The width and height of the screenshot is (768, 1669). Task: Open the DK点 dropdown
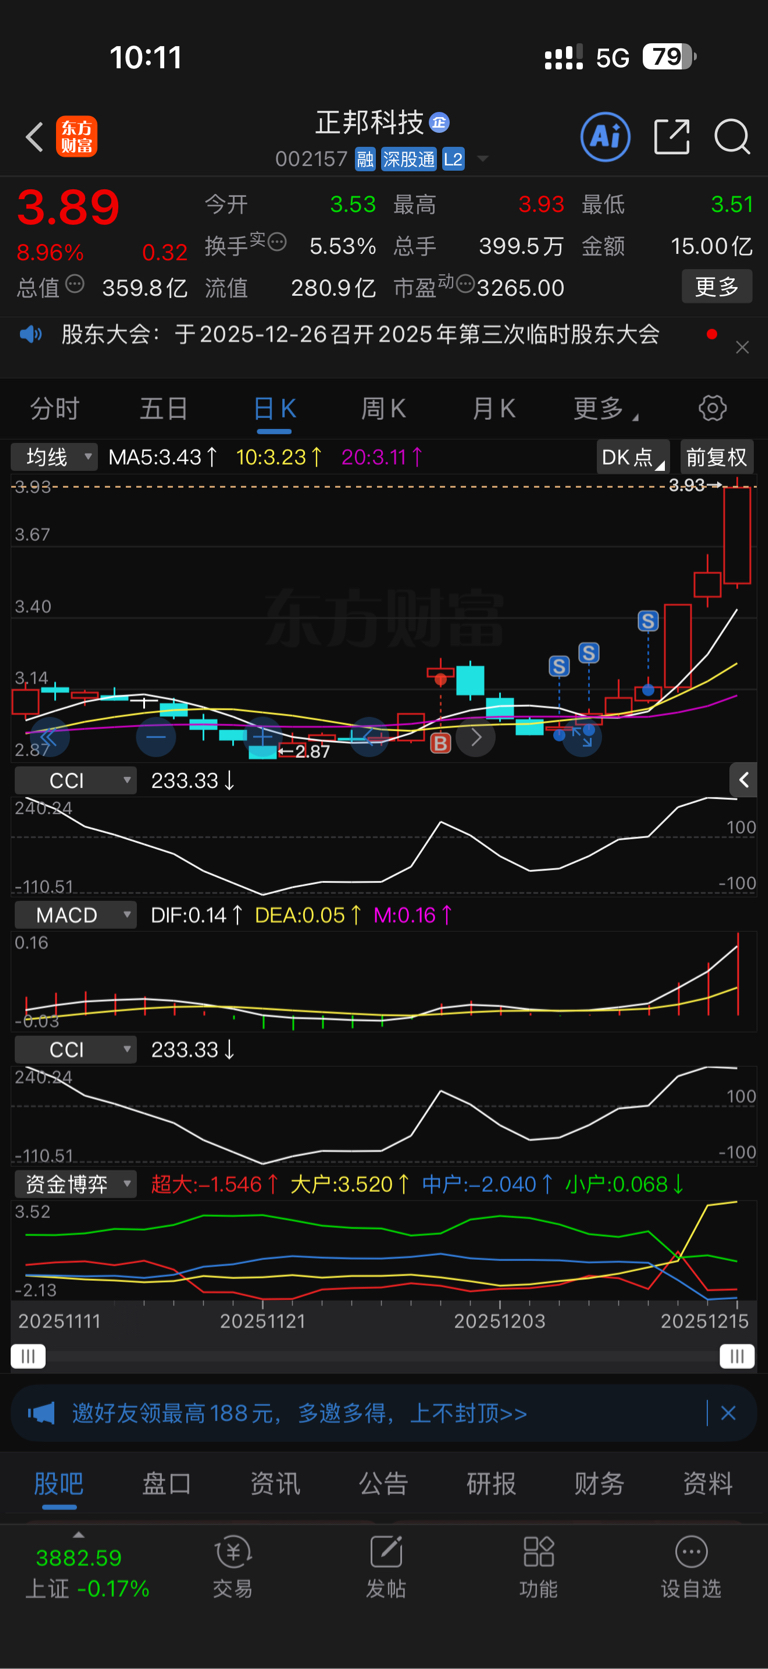633,457
